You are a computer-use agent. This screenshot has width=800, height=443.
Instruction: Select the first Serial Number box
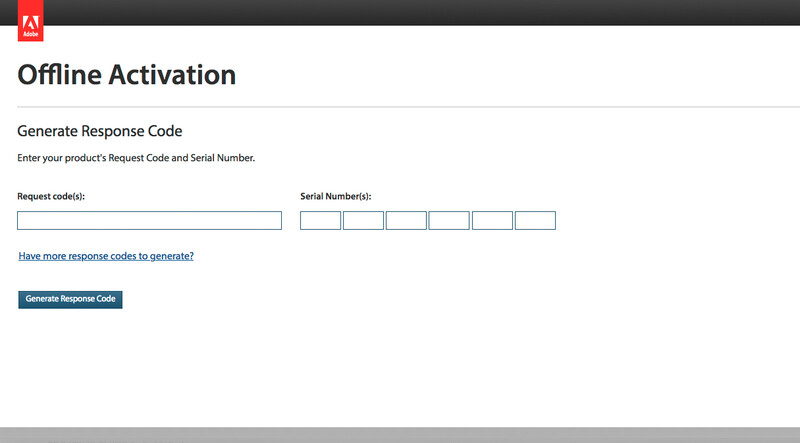coord(320,220)
